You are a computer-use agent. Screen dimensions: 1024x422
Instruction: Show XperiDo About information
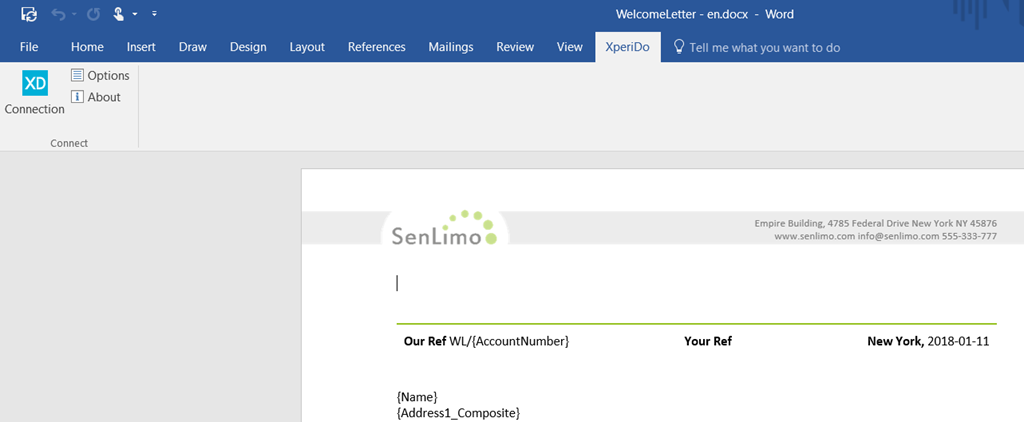coord(95,97)
